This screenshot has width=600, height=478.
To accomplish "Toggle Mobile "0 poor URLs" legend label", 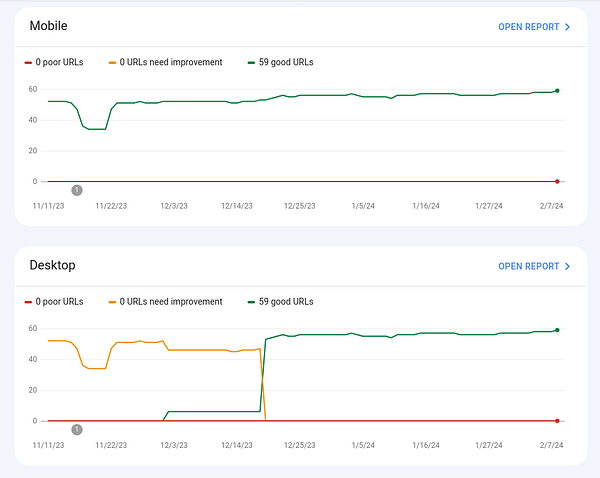I will pos(60,62).
